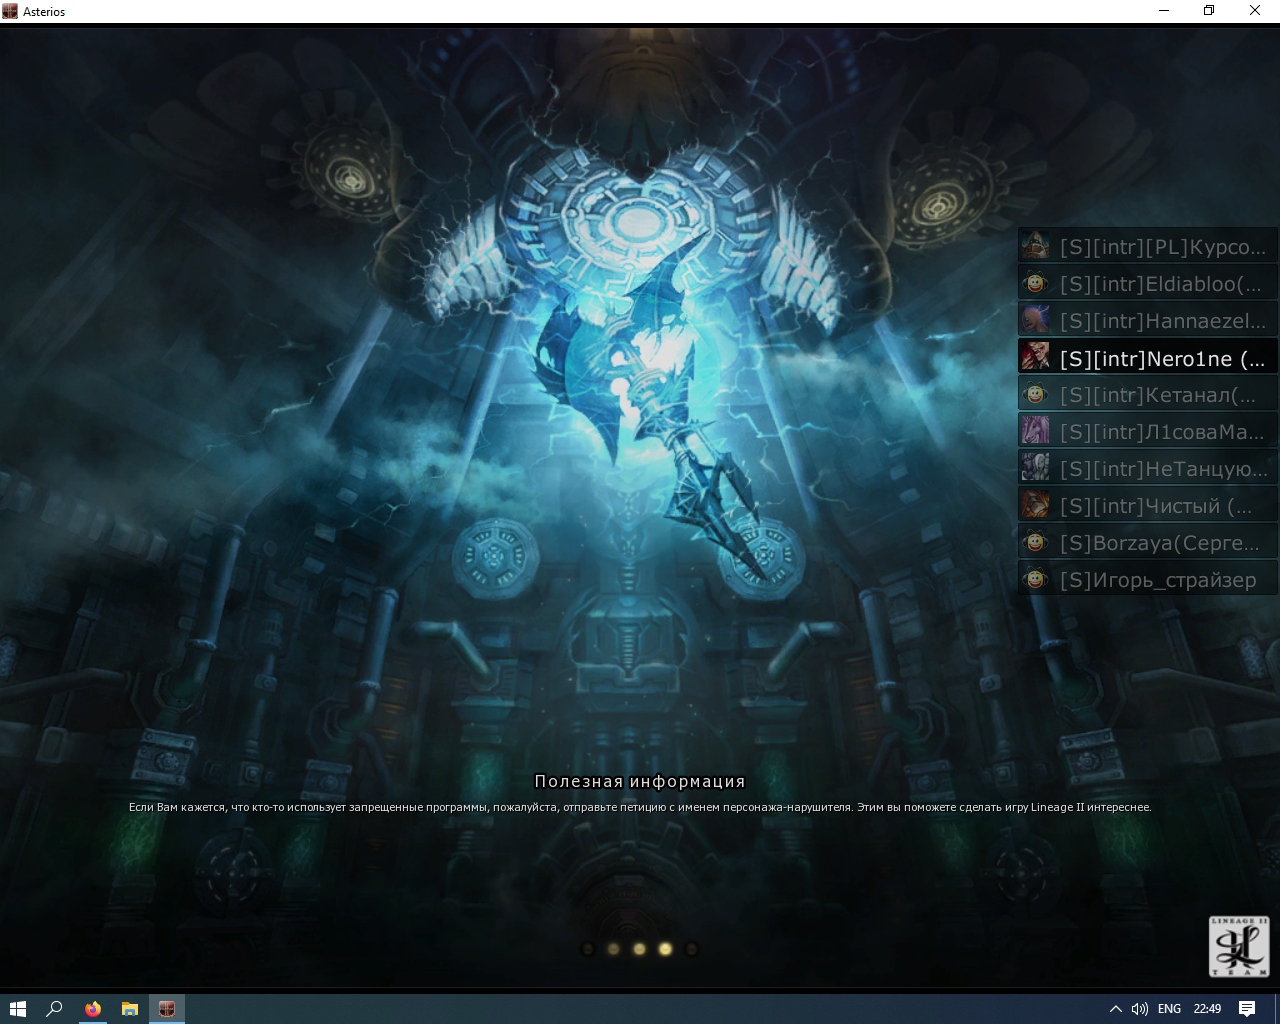Select list entry [S][intr]Hannaezel...
The image size is (1280, 1024).
pos(1148,320)
